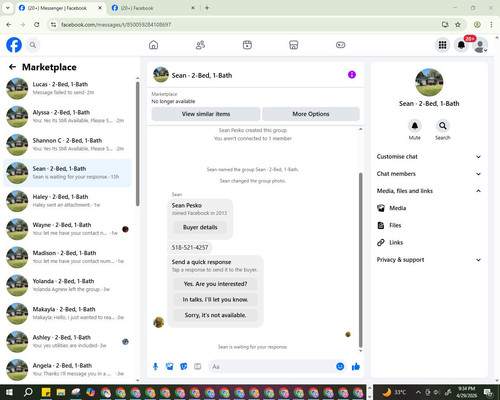Image resolution: width=500 pixels, height=400 pixels.
Task: Open the nine-dot menu grid icon
Action: coord(442,45)
